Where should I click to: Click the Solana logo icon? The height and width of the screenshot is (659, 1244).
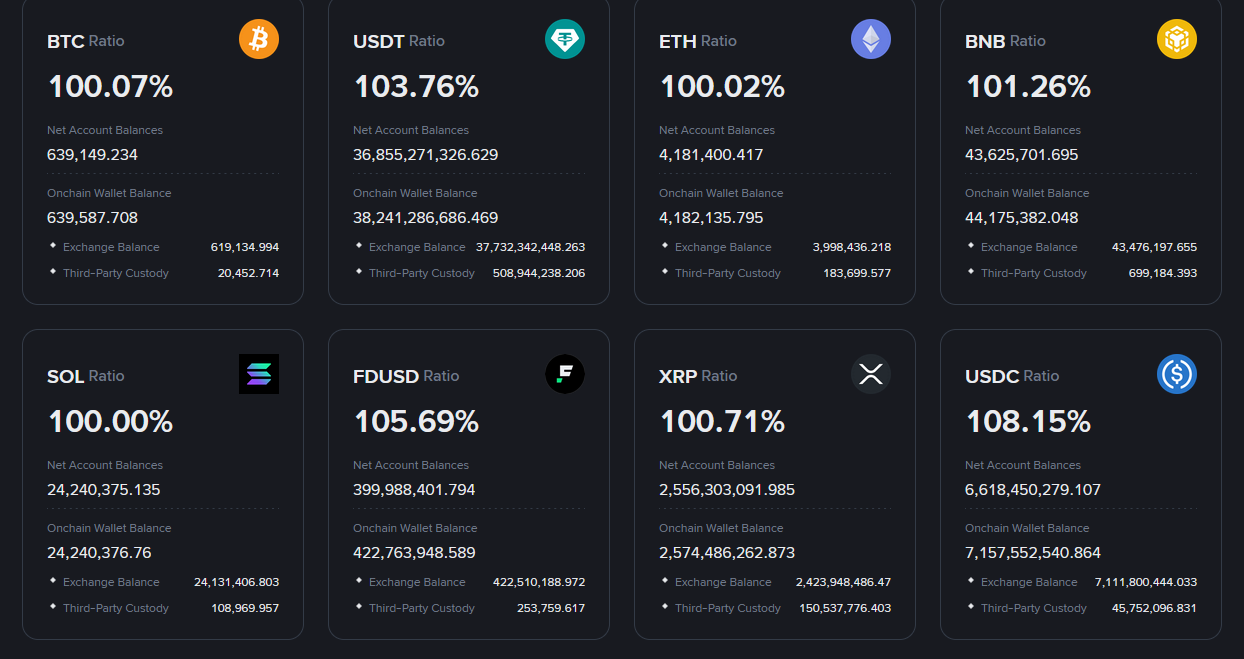pyautogui.click(x=259, y=374)
